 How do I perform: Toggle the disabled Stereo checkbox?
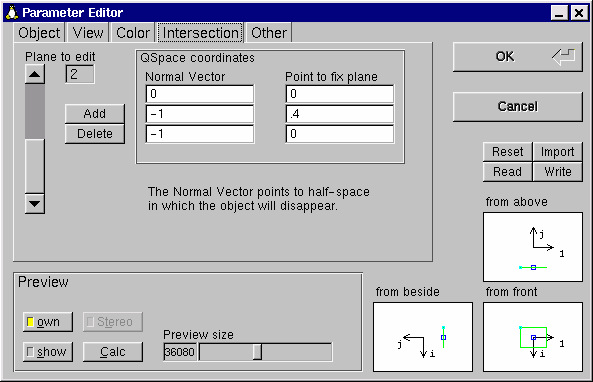[113, 322]
